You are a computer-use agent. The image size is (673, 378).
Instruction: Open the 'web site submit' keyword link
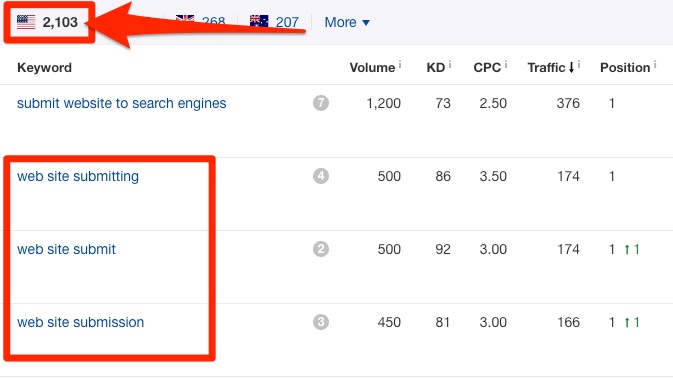click(x=66, y=249)
